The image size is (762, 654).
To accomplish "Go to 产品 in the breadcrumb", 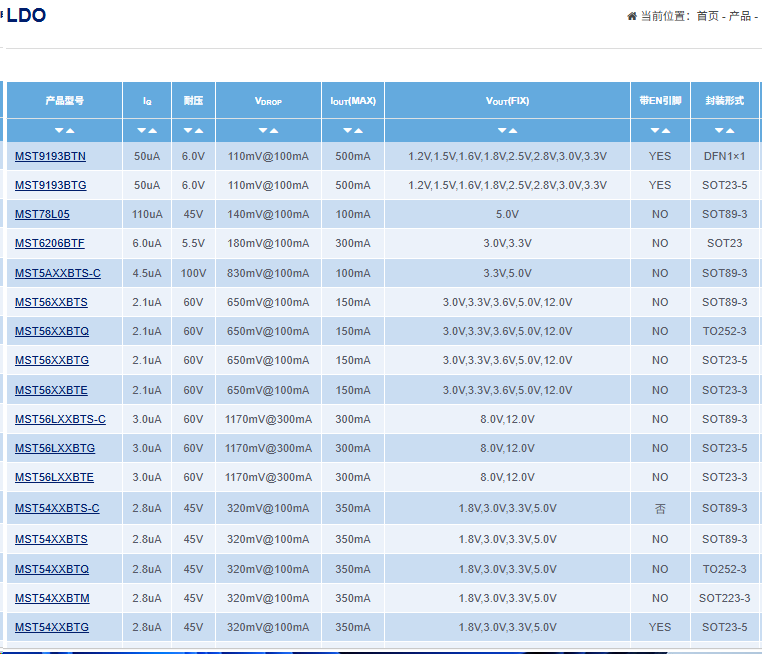I will pyautogui.click(x=740, y=16).
